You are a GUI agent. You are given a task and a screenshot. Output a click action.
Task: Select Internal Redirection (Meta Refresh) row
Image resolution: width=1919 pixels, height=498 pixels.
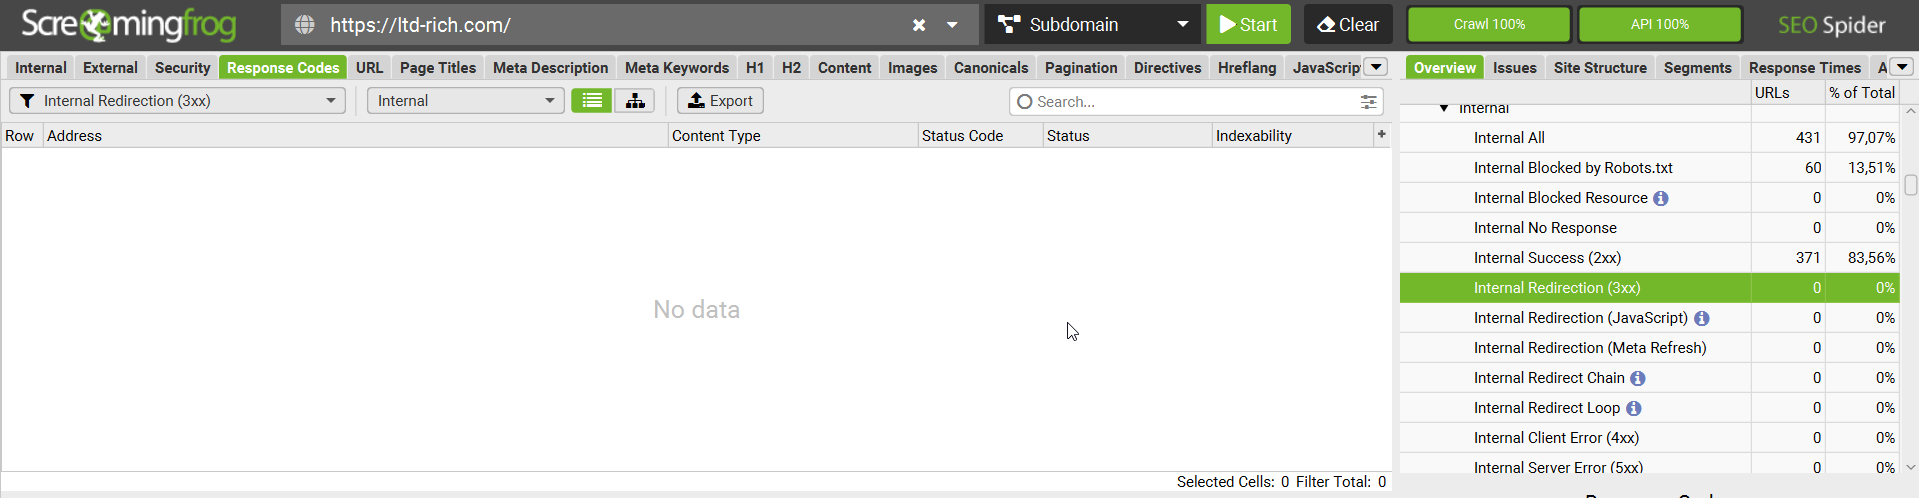pos(1648,347)
